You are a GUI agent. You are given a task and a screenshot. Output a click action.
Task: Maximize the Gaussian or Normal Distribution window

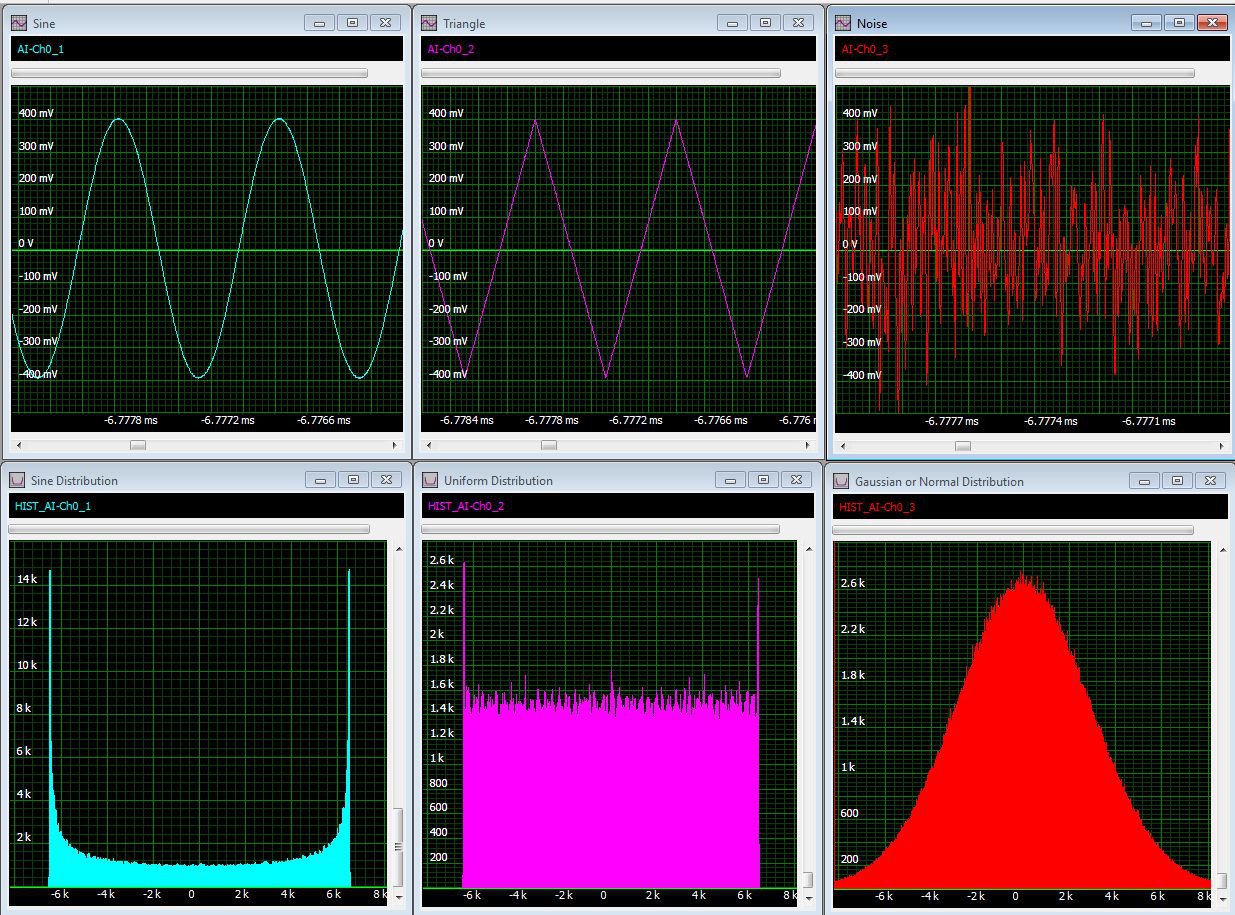tap(1177, 480)
